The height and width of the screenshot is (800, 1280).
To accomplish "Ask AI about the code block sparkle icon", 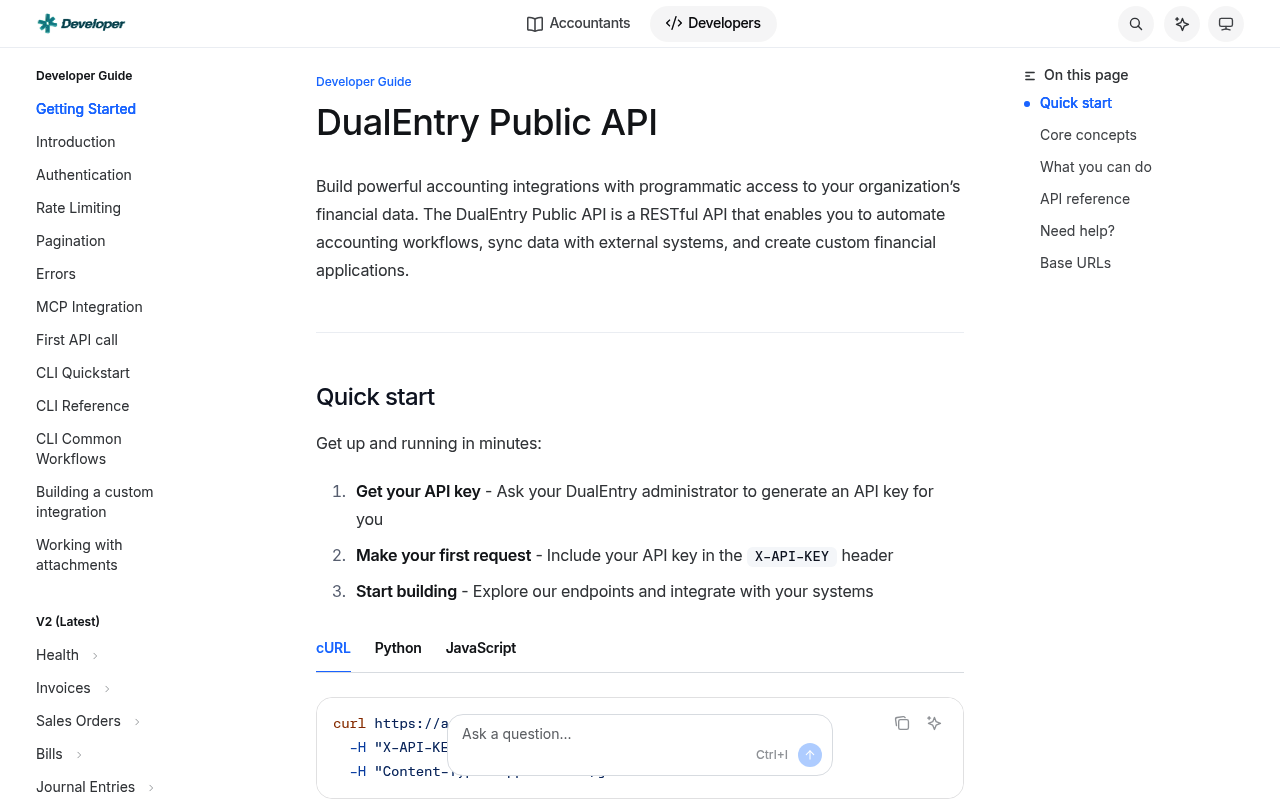I will point(934,723).
